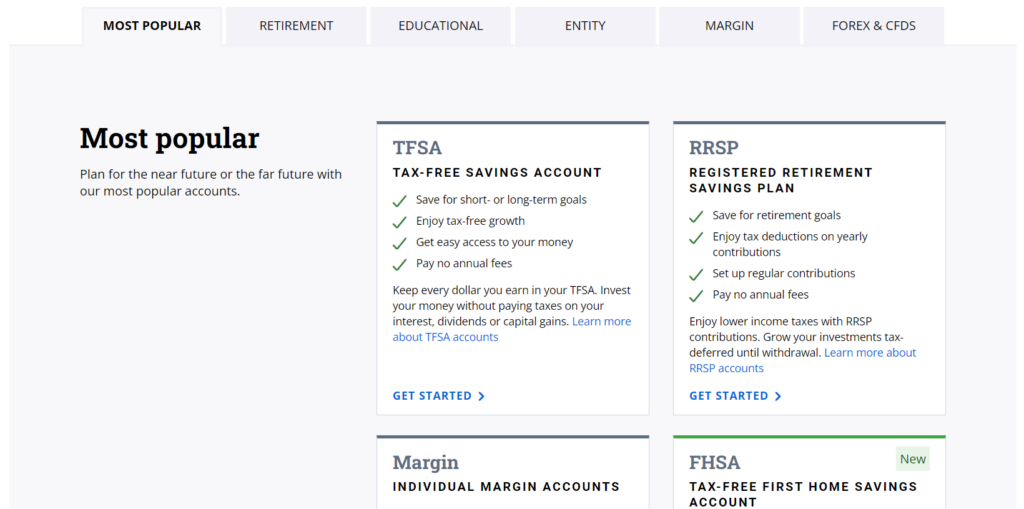Screen dimensions: 1024x509
Task: Click checkmark beside Get easy access to money
Action: point(400,243)
